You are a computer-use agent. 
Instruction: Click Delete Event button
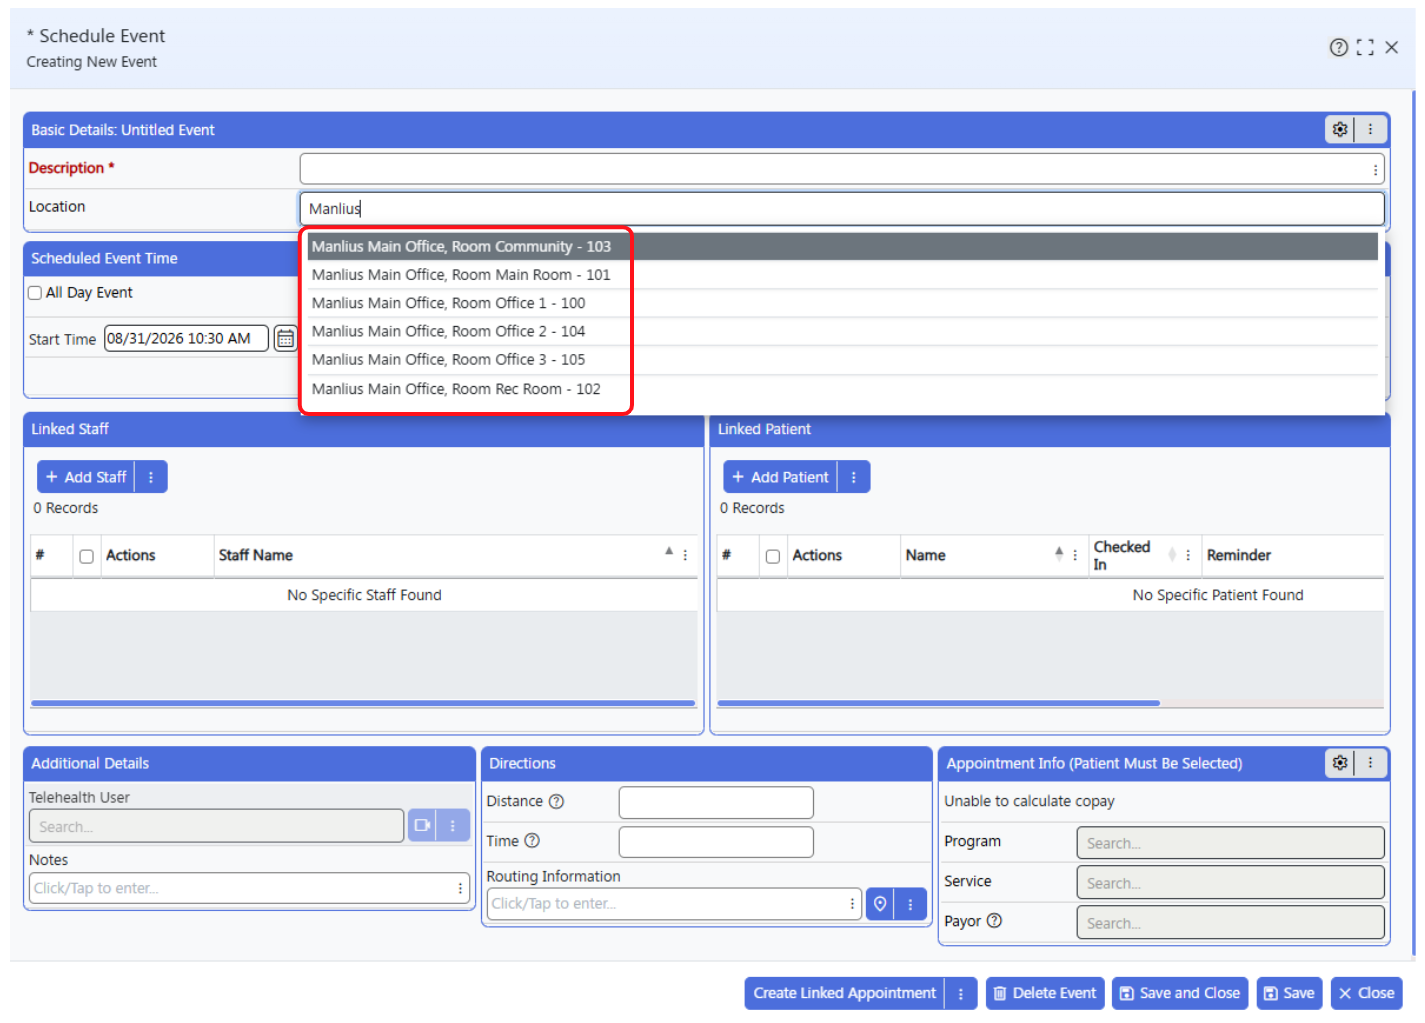(x=1045, y=993)
